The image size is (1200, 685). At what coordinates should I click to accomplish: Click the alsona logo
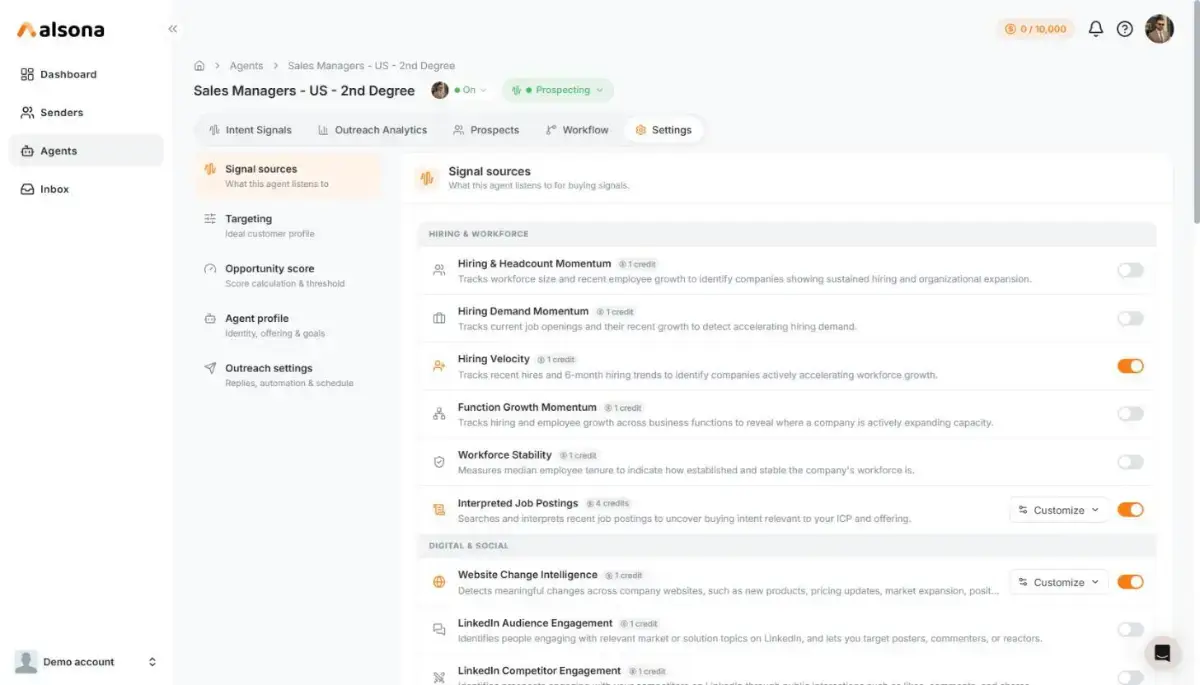click(x=61, y=29)
